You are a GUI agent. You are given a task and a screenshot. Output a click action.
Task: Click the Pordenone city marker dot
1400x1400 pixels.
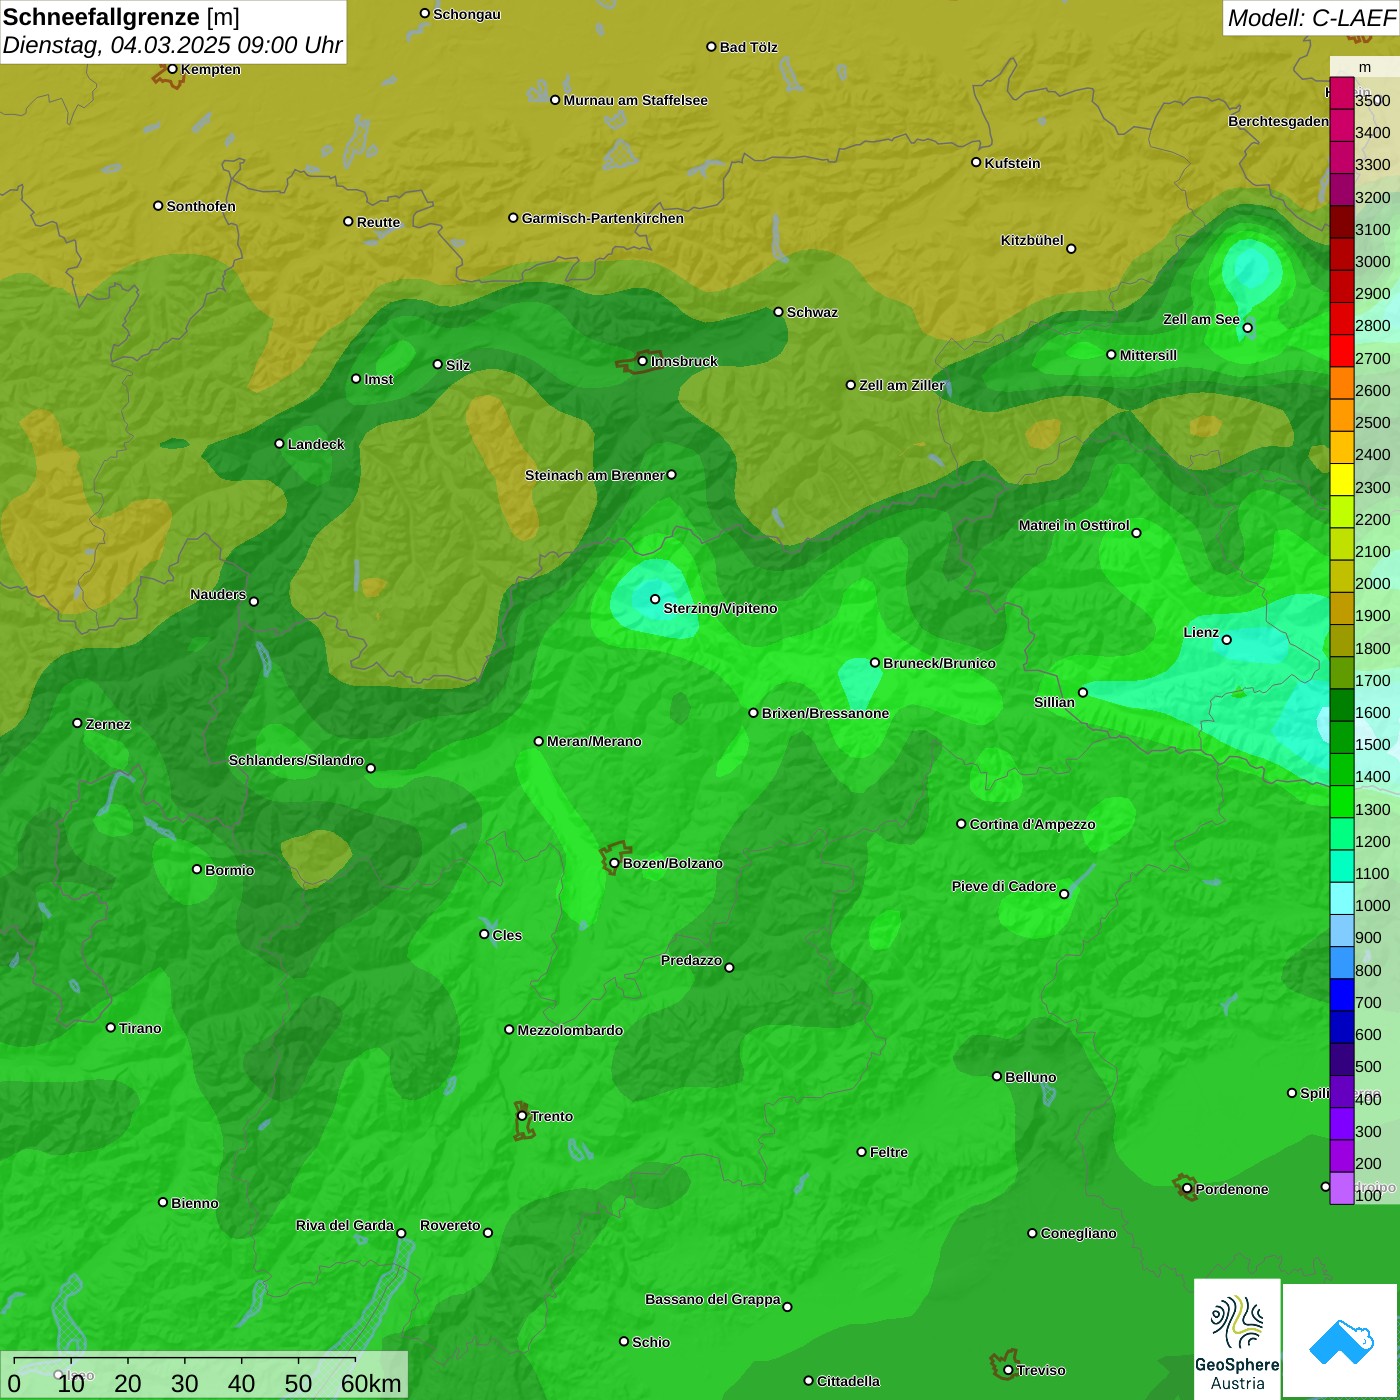point(1187,1189)
